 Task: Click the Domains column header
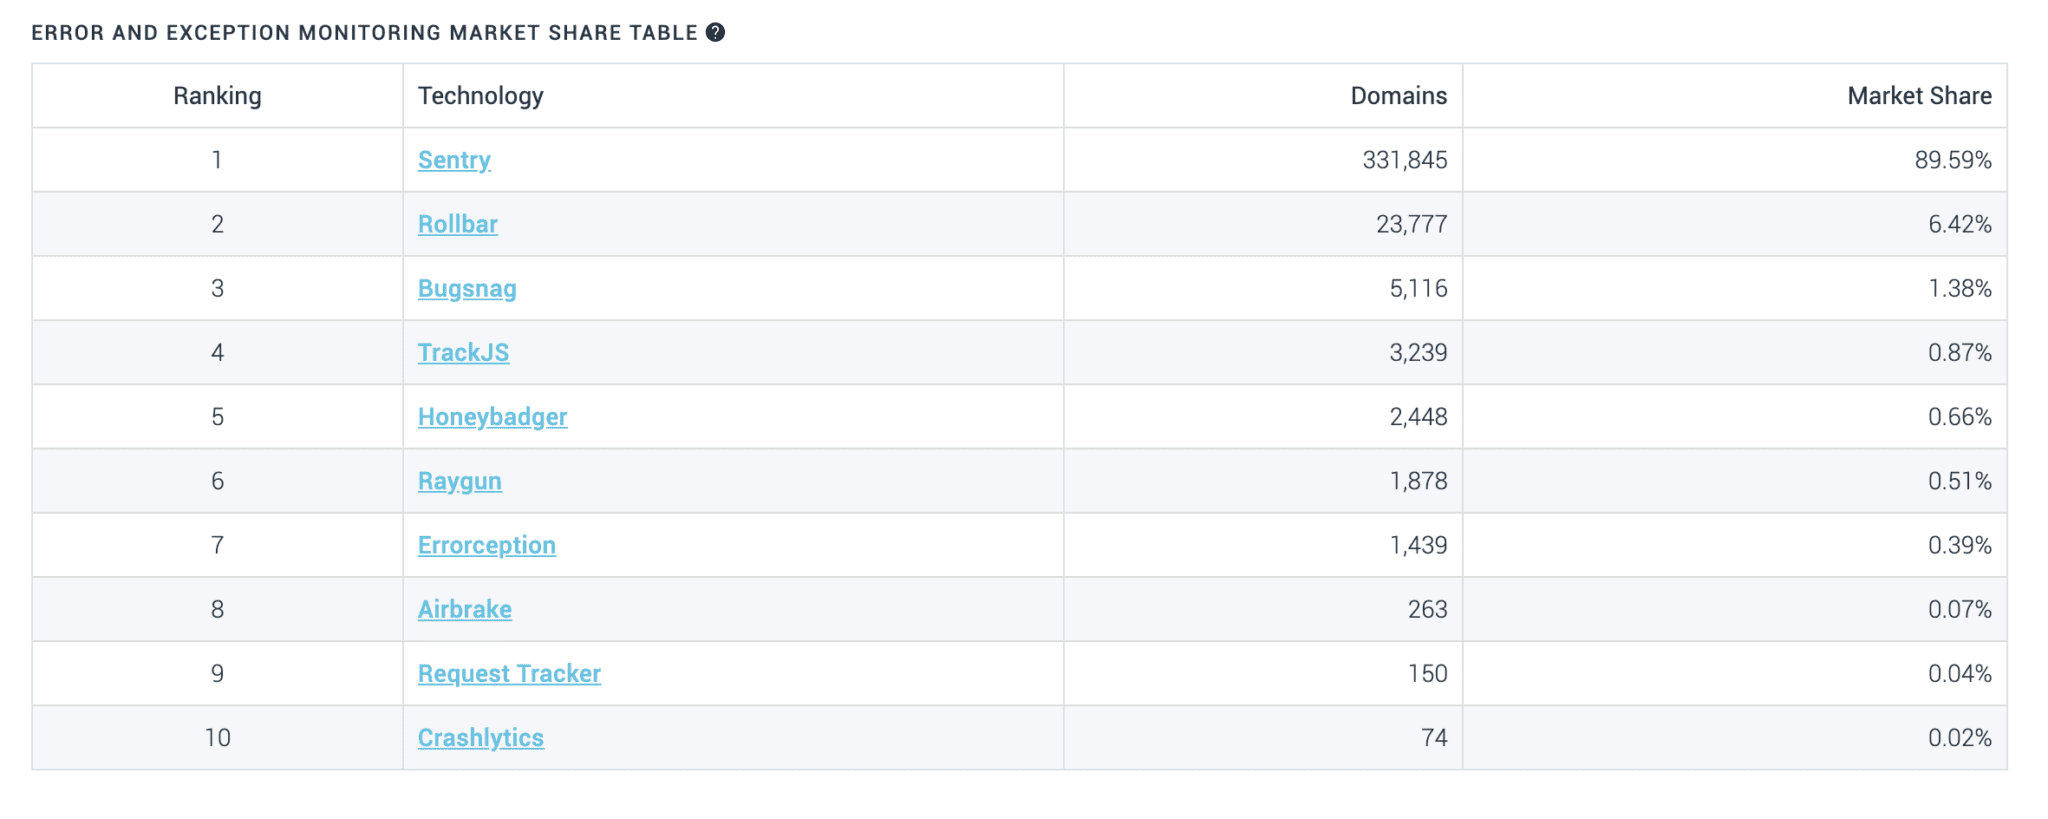(x=1398, y=96)
